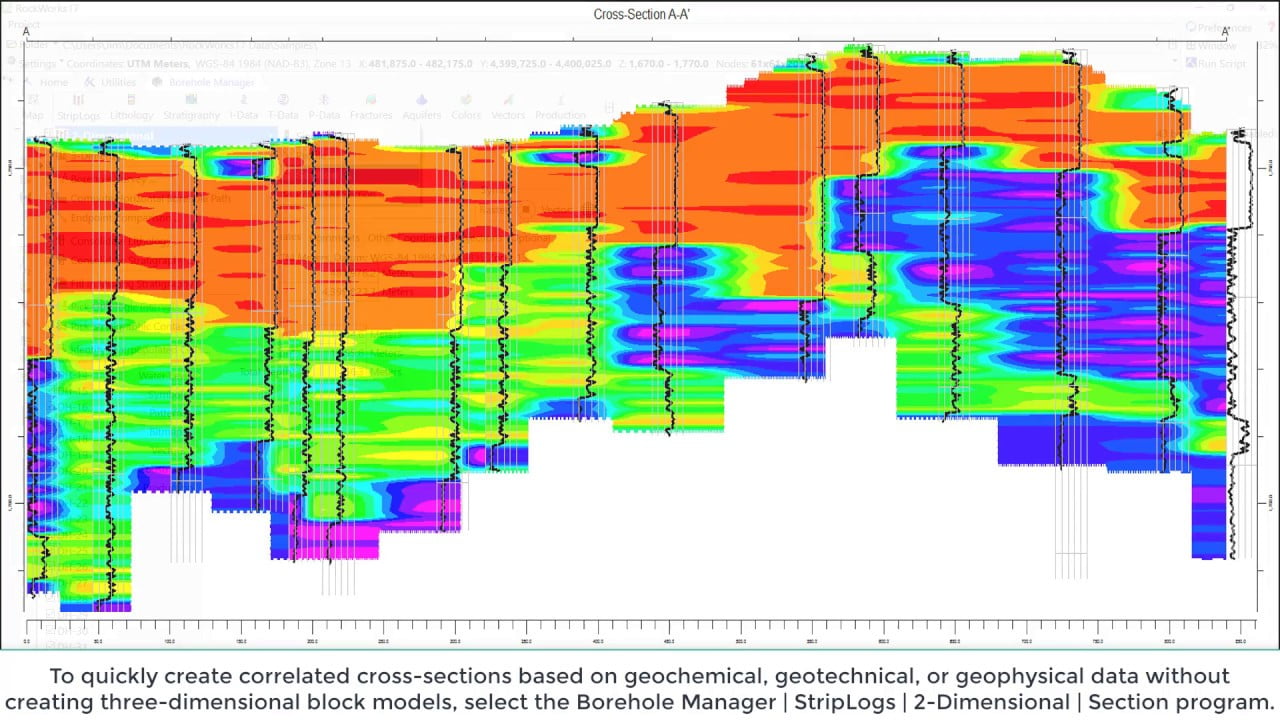This screenshot has width=1280, height=720.
Task: Open the Lithology menu
Action: (132, 107)
